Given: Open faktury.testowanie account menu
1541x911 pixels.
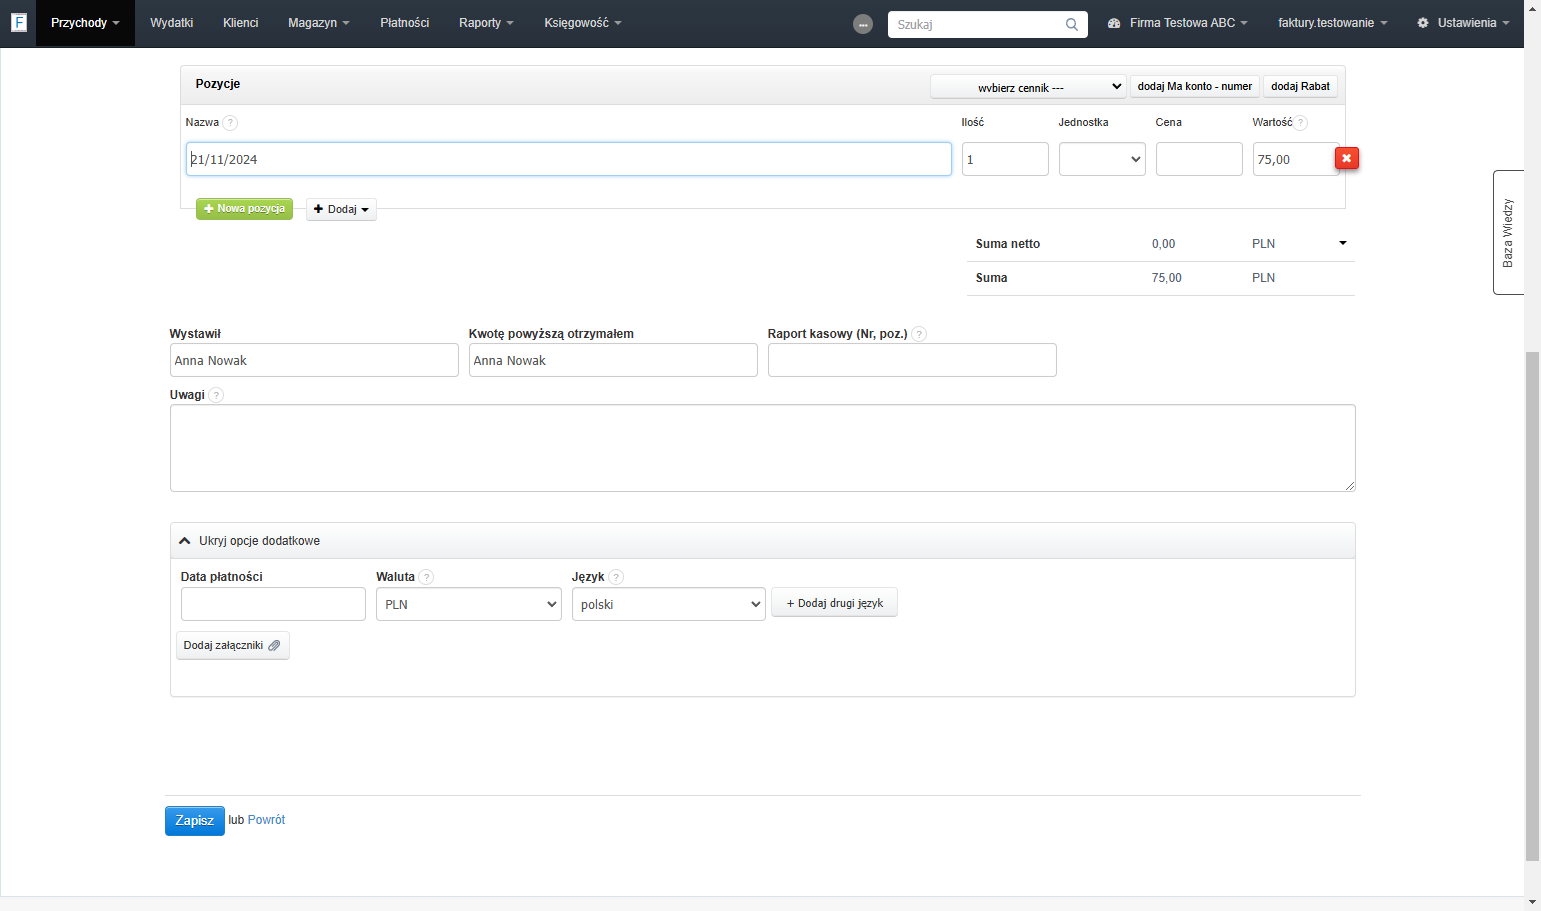Looking at the screenshot, I should pyautogui.click(x=1333, y=23).
